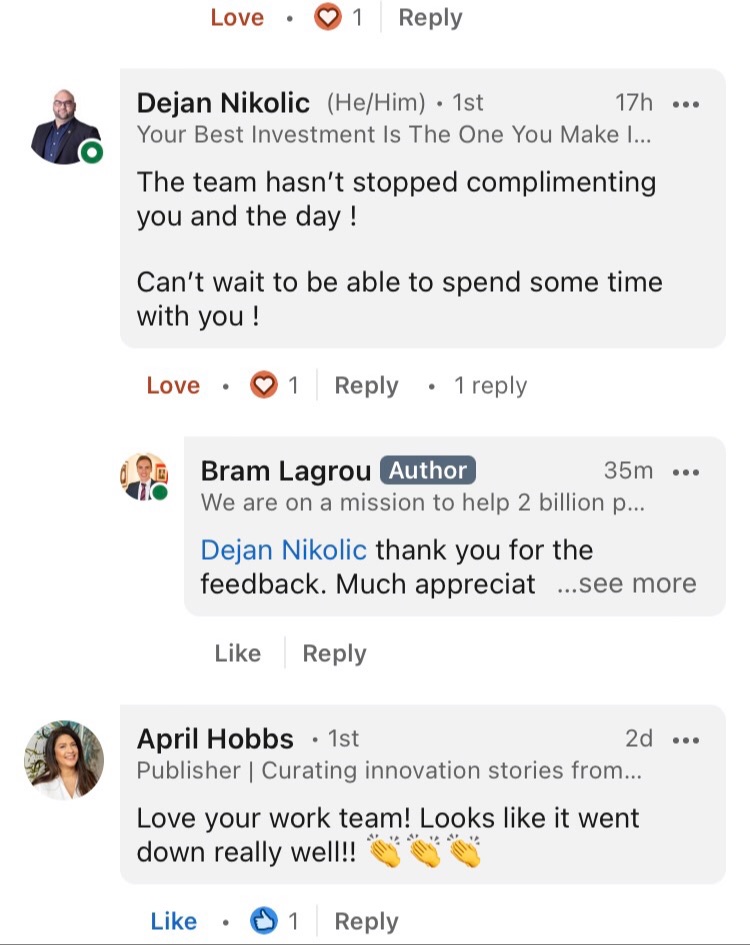Toggle Love reaction on Dejan Nikolic's comment
The height and width of the screenshot is (945, 750).
coord(173,386)
